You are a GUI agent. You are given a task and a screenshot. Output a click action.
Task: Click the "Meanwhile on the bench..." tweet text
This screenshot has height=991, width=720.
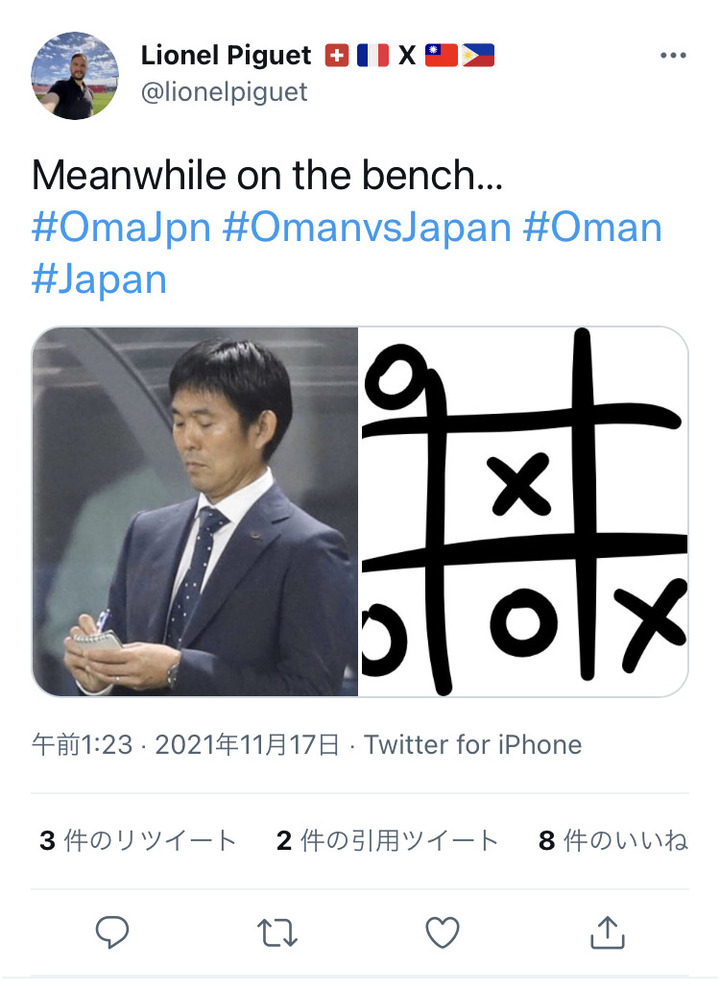(268, 176)
